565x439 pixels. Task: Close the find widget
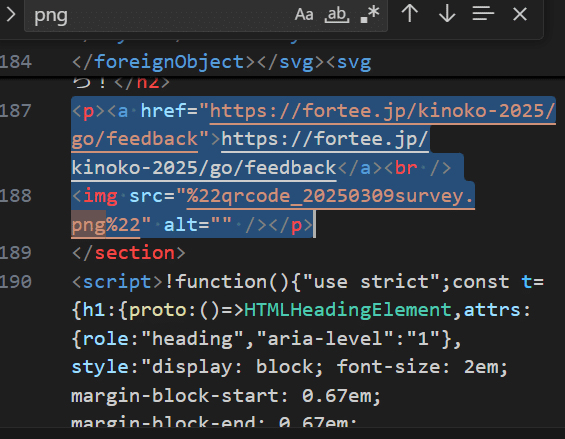point(520,14)
